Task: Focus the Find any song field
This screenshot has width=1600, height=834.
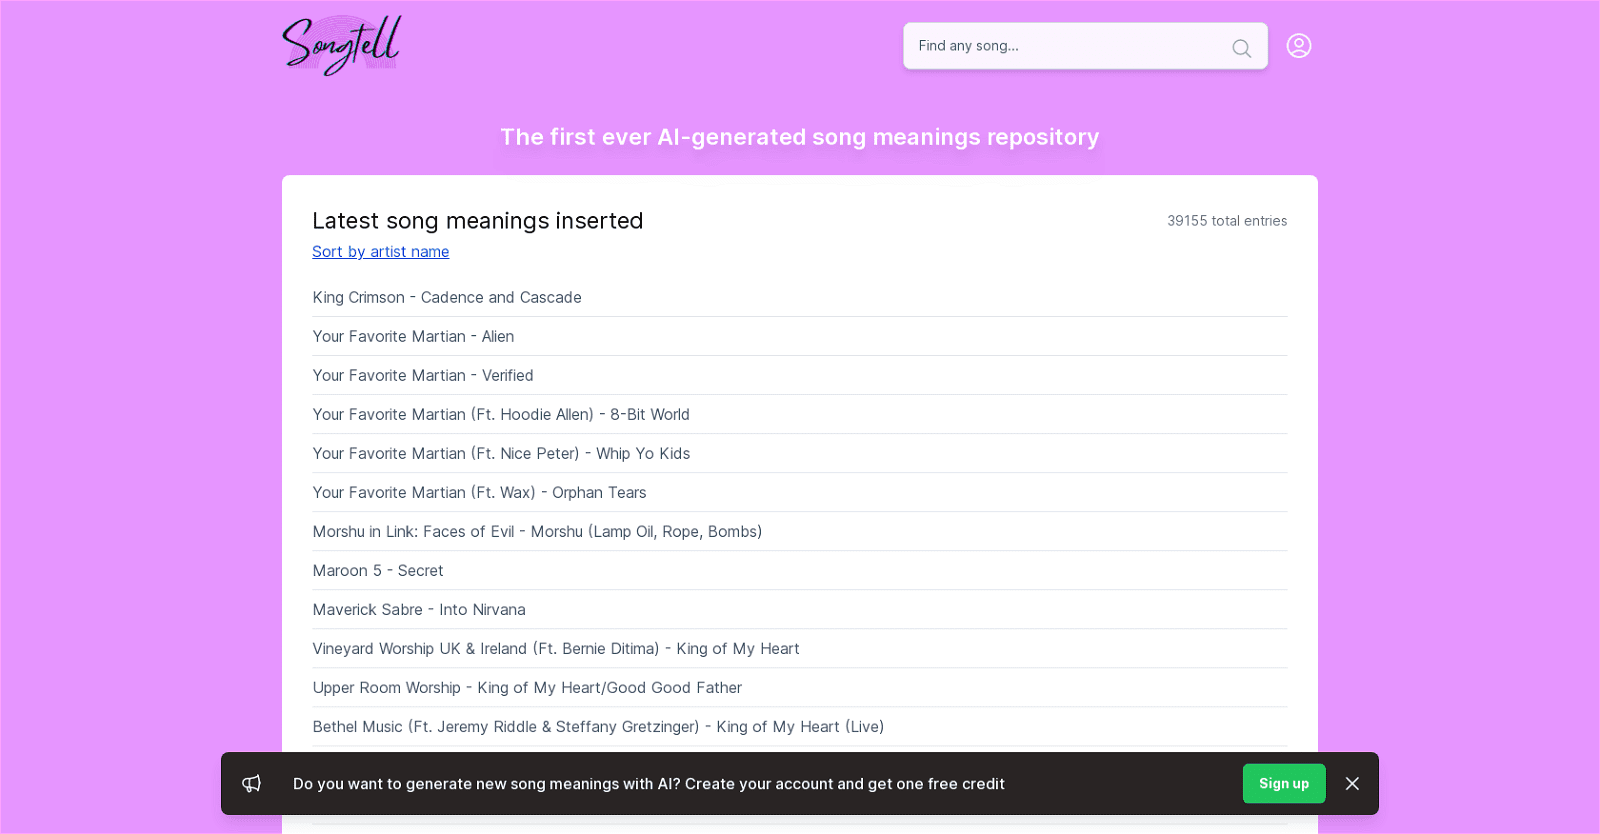Action: pos(1065,46)
